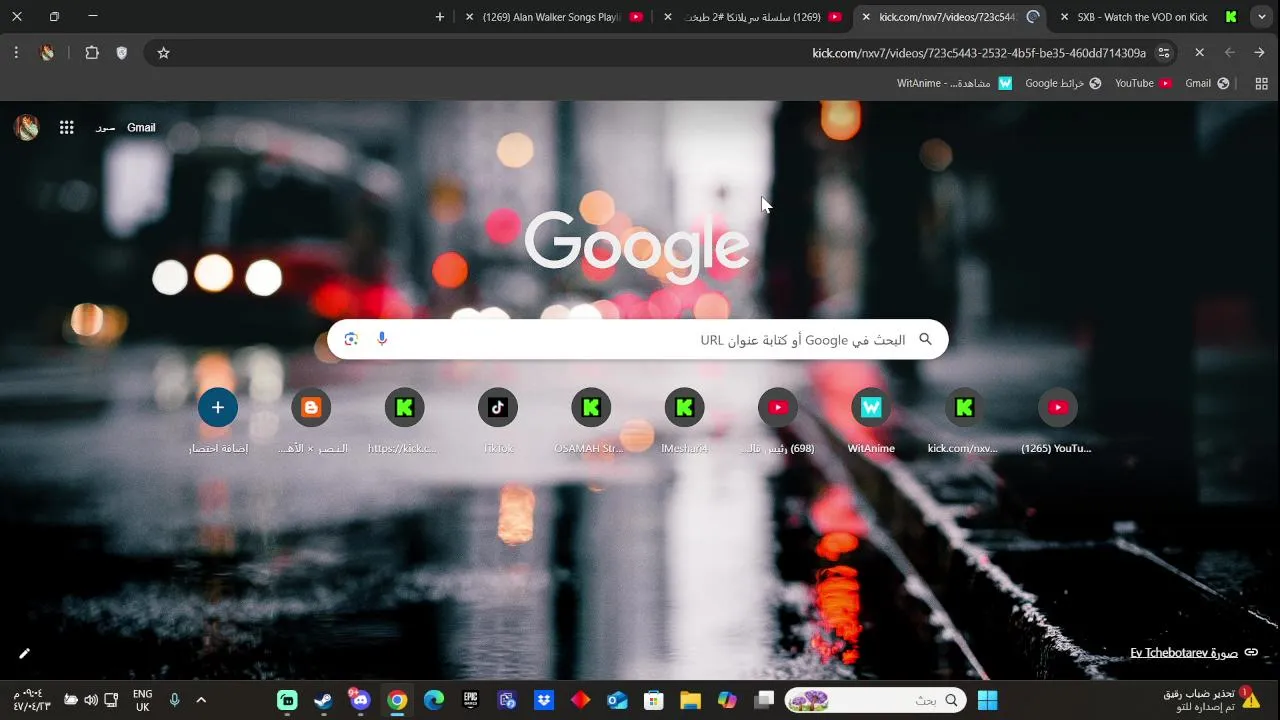Open the Chrome three-dot menu
1280x720 pixels.
coord(16,53)
